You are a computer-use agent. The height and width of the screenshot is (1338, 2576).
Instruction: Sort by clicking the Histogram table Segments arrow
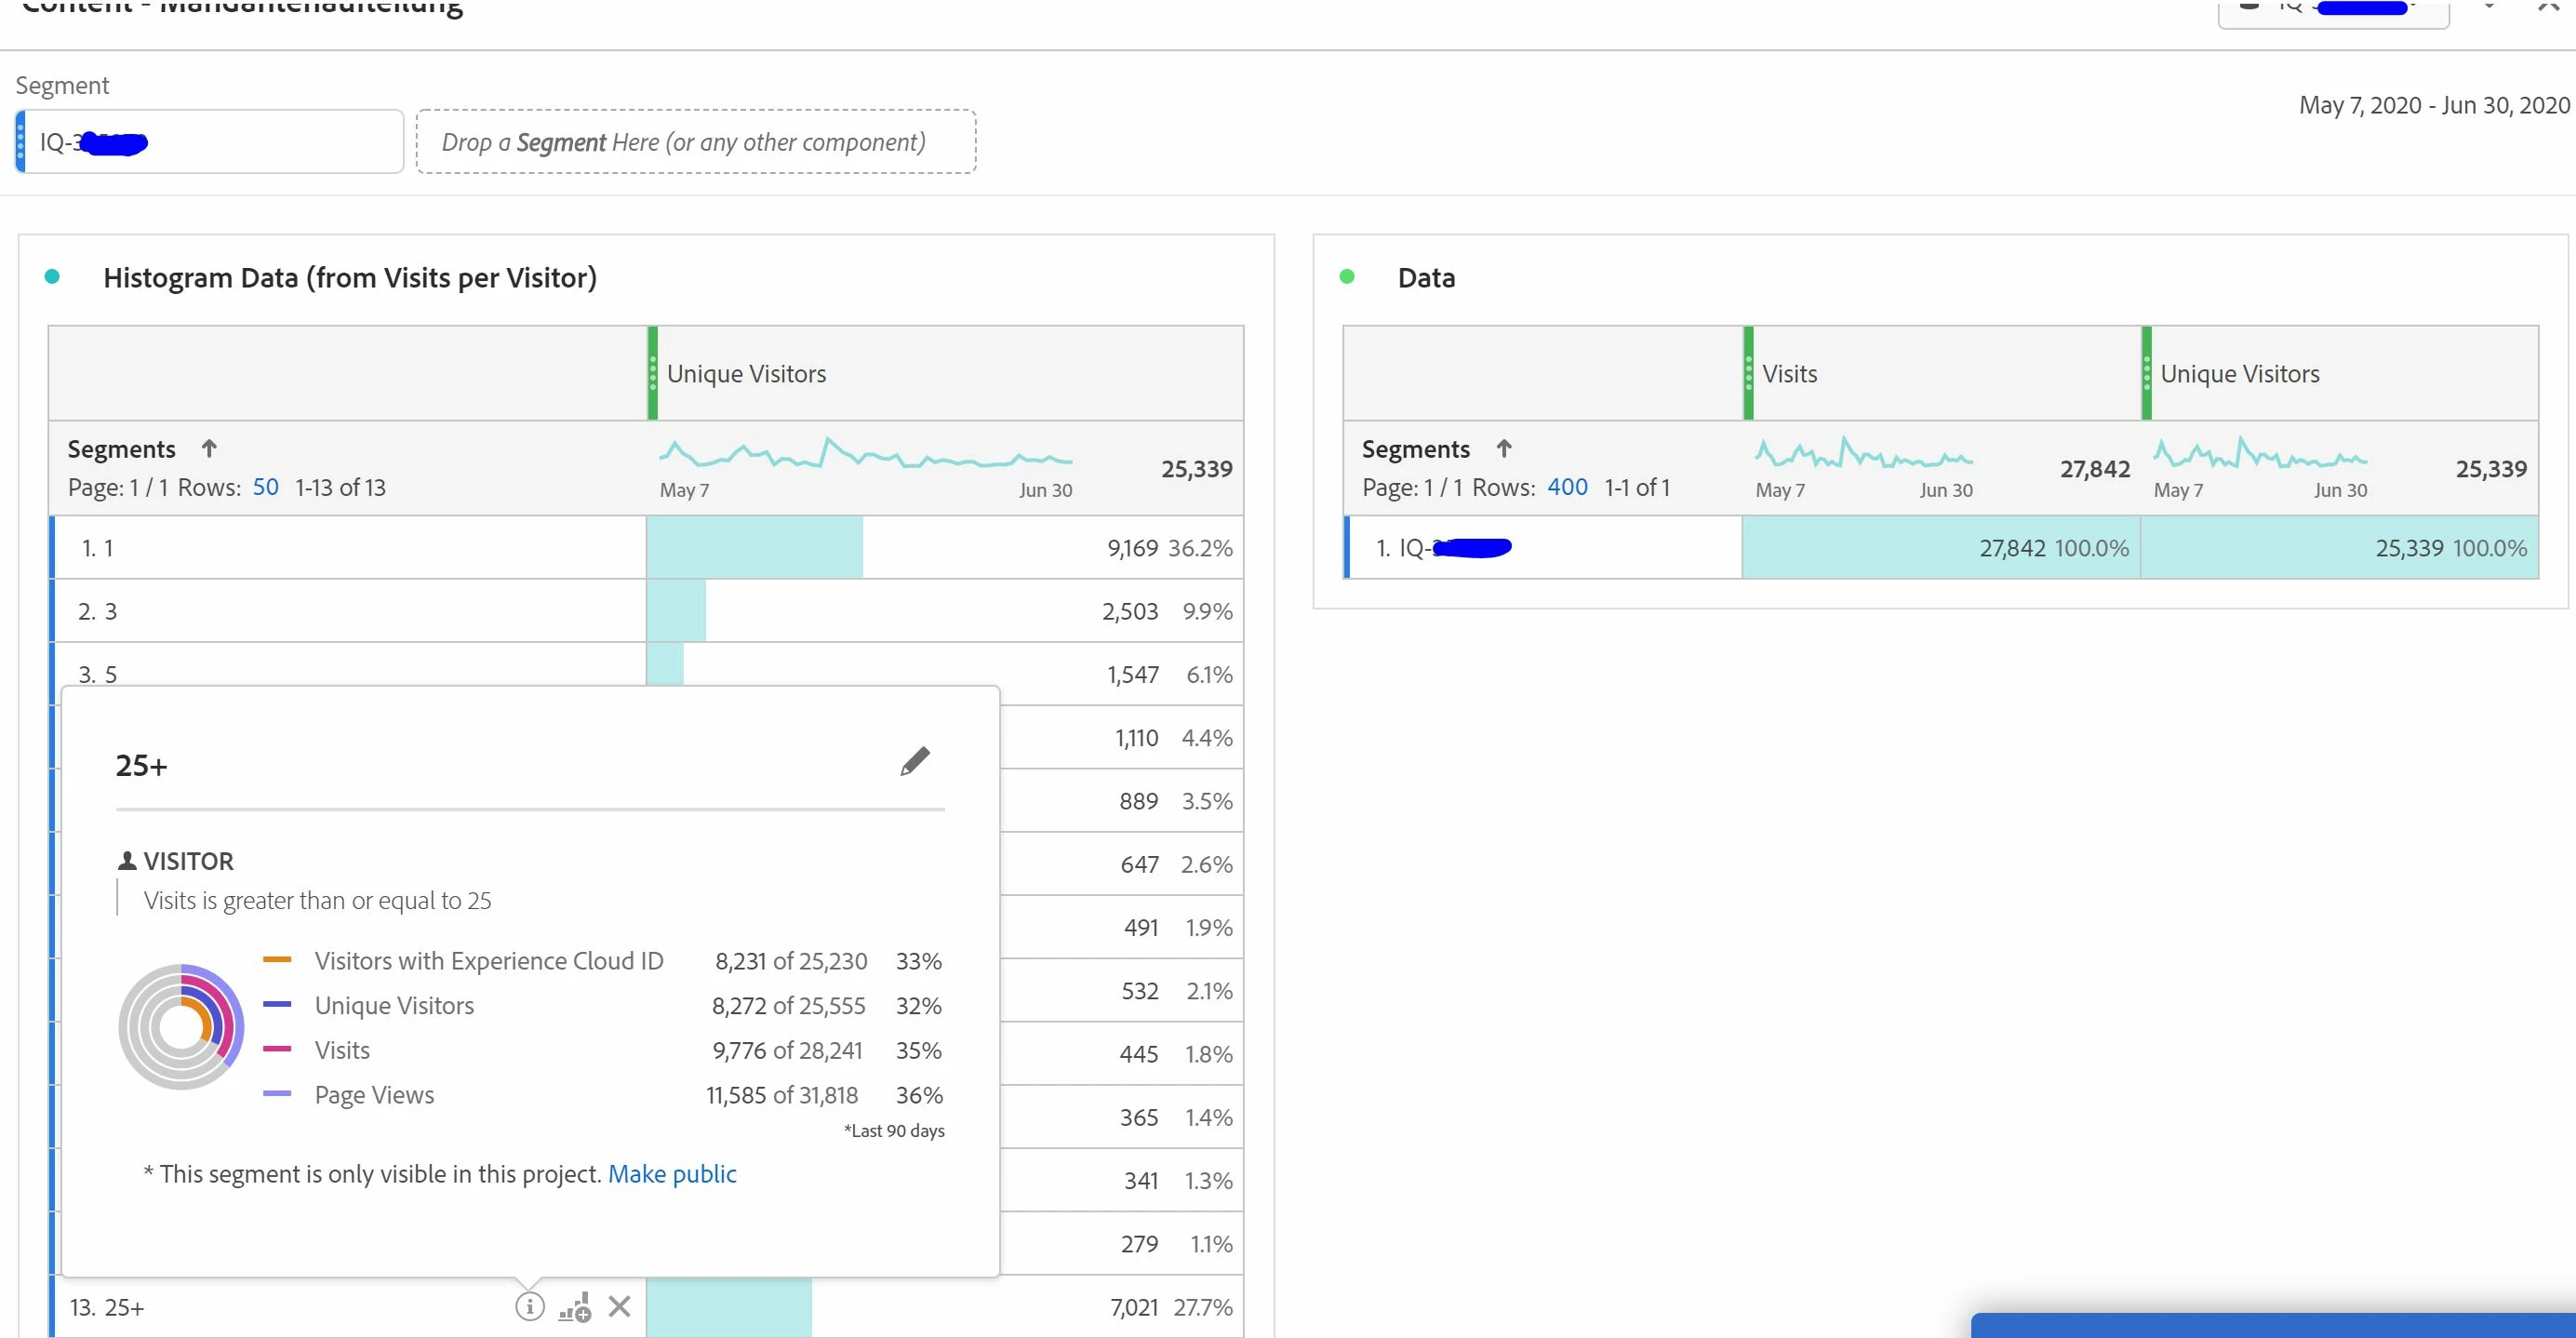209,448
